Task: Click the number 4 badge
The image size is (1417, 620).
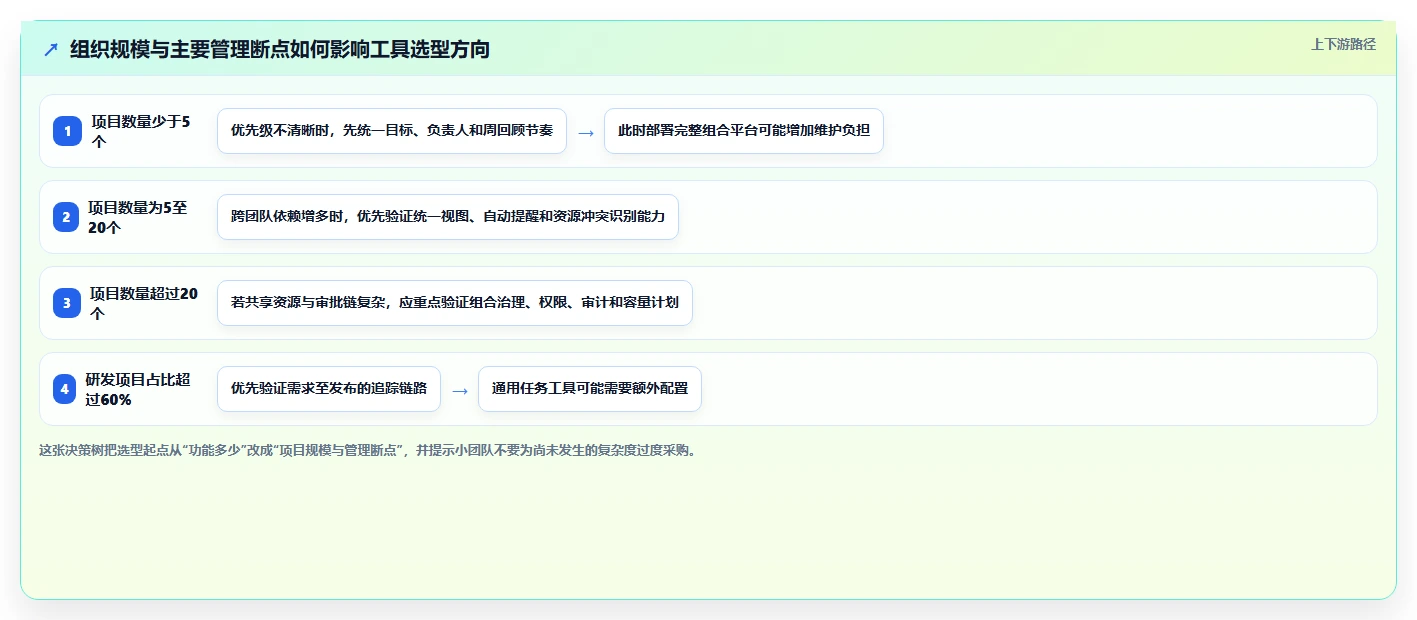Action: pos(65,389)
